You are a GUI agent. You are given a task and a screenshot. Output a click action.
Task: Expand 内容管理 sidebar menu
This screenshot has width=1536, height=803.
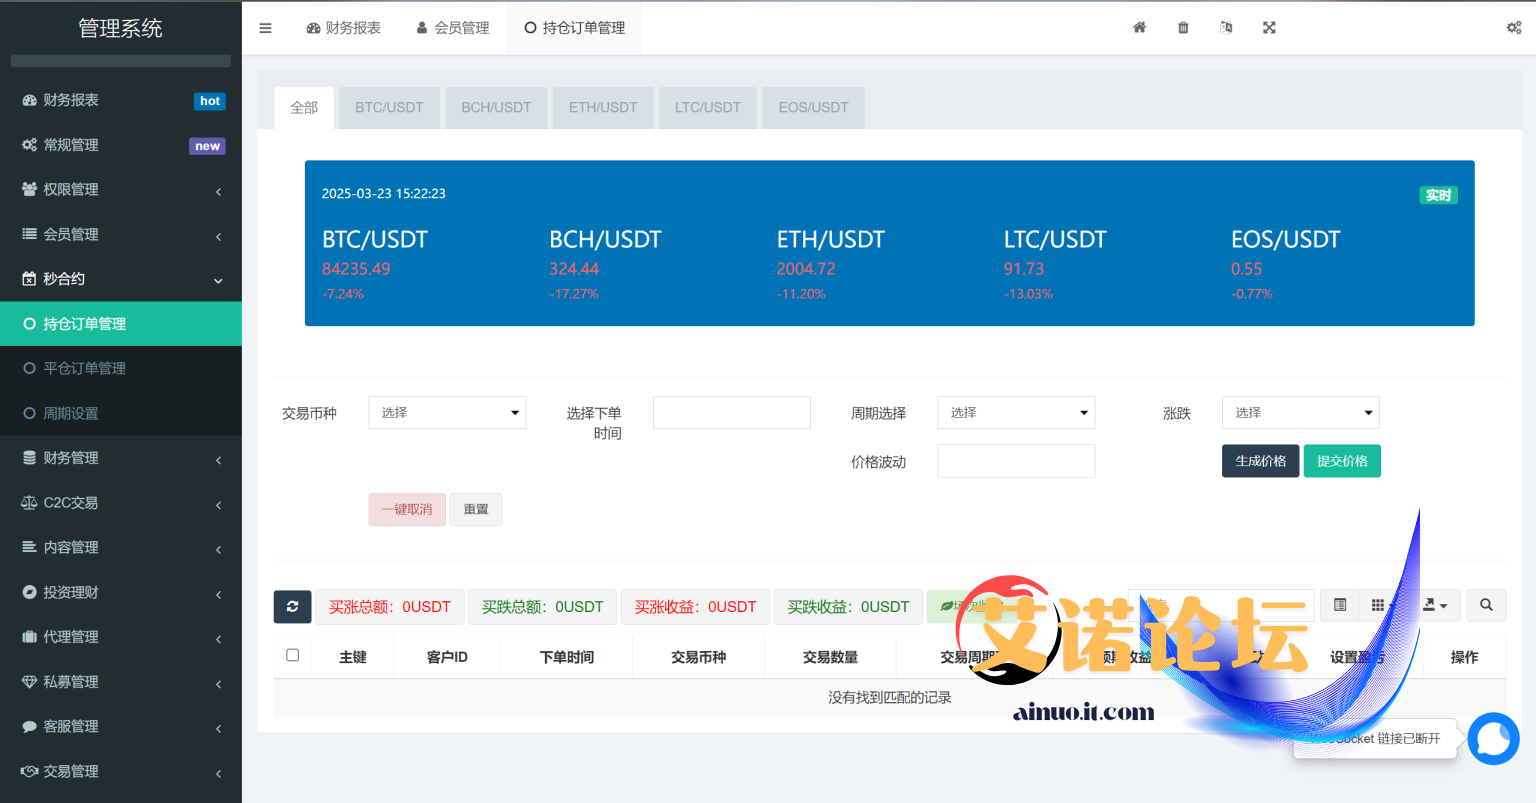[x=121, y=547]
